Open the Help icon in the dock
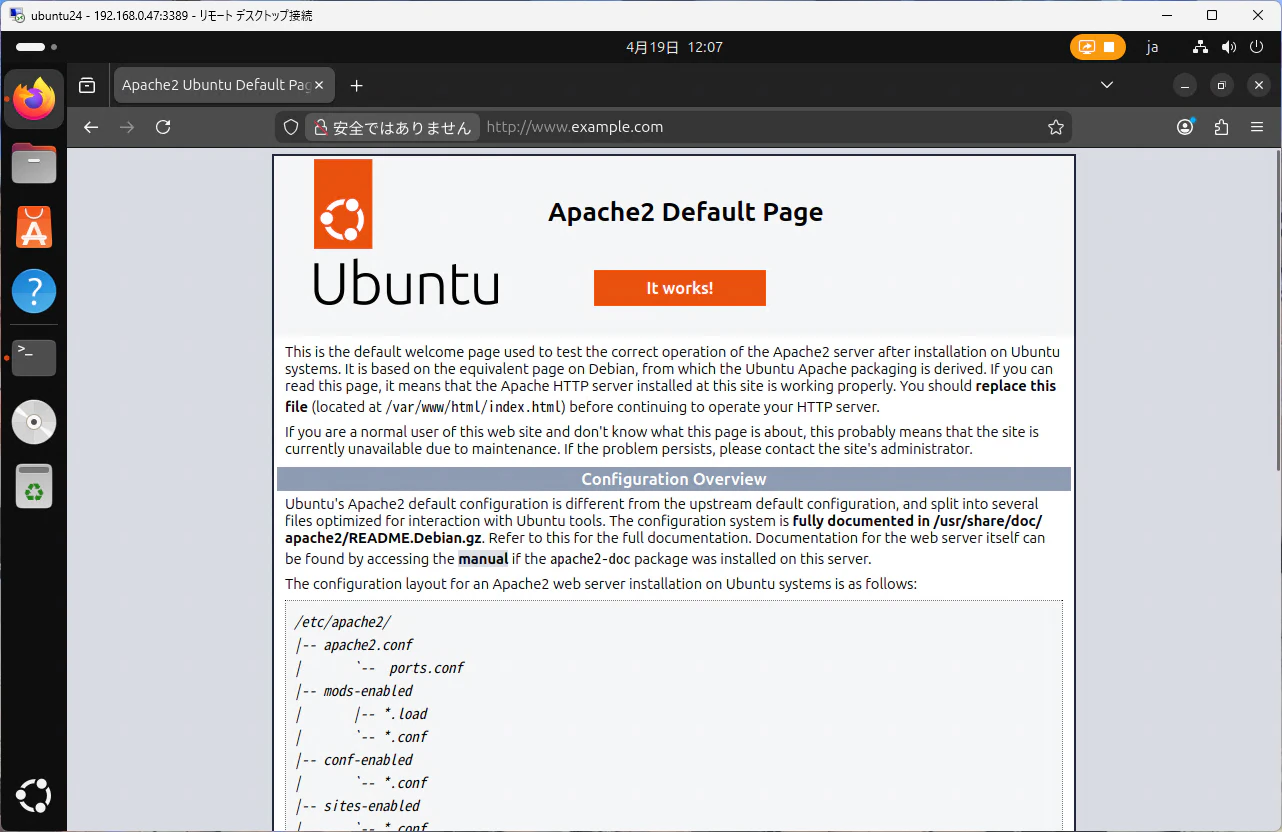This screenshot has width=1282, height=832. pos(34,292)
